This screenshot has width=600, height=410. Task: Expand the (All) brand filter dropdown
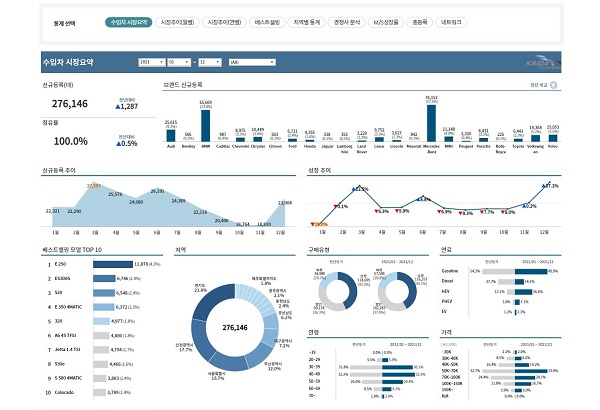click(x=252, y=62)
